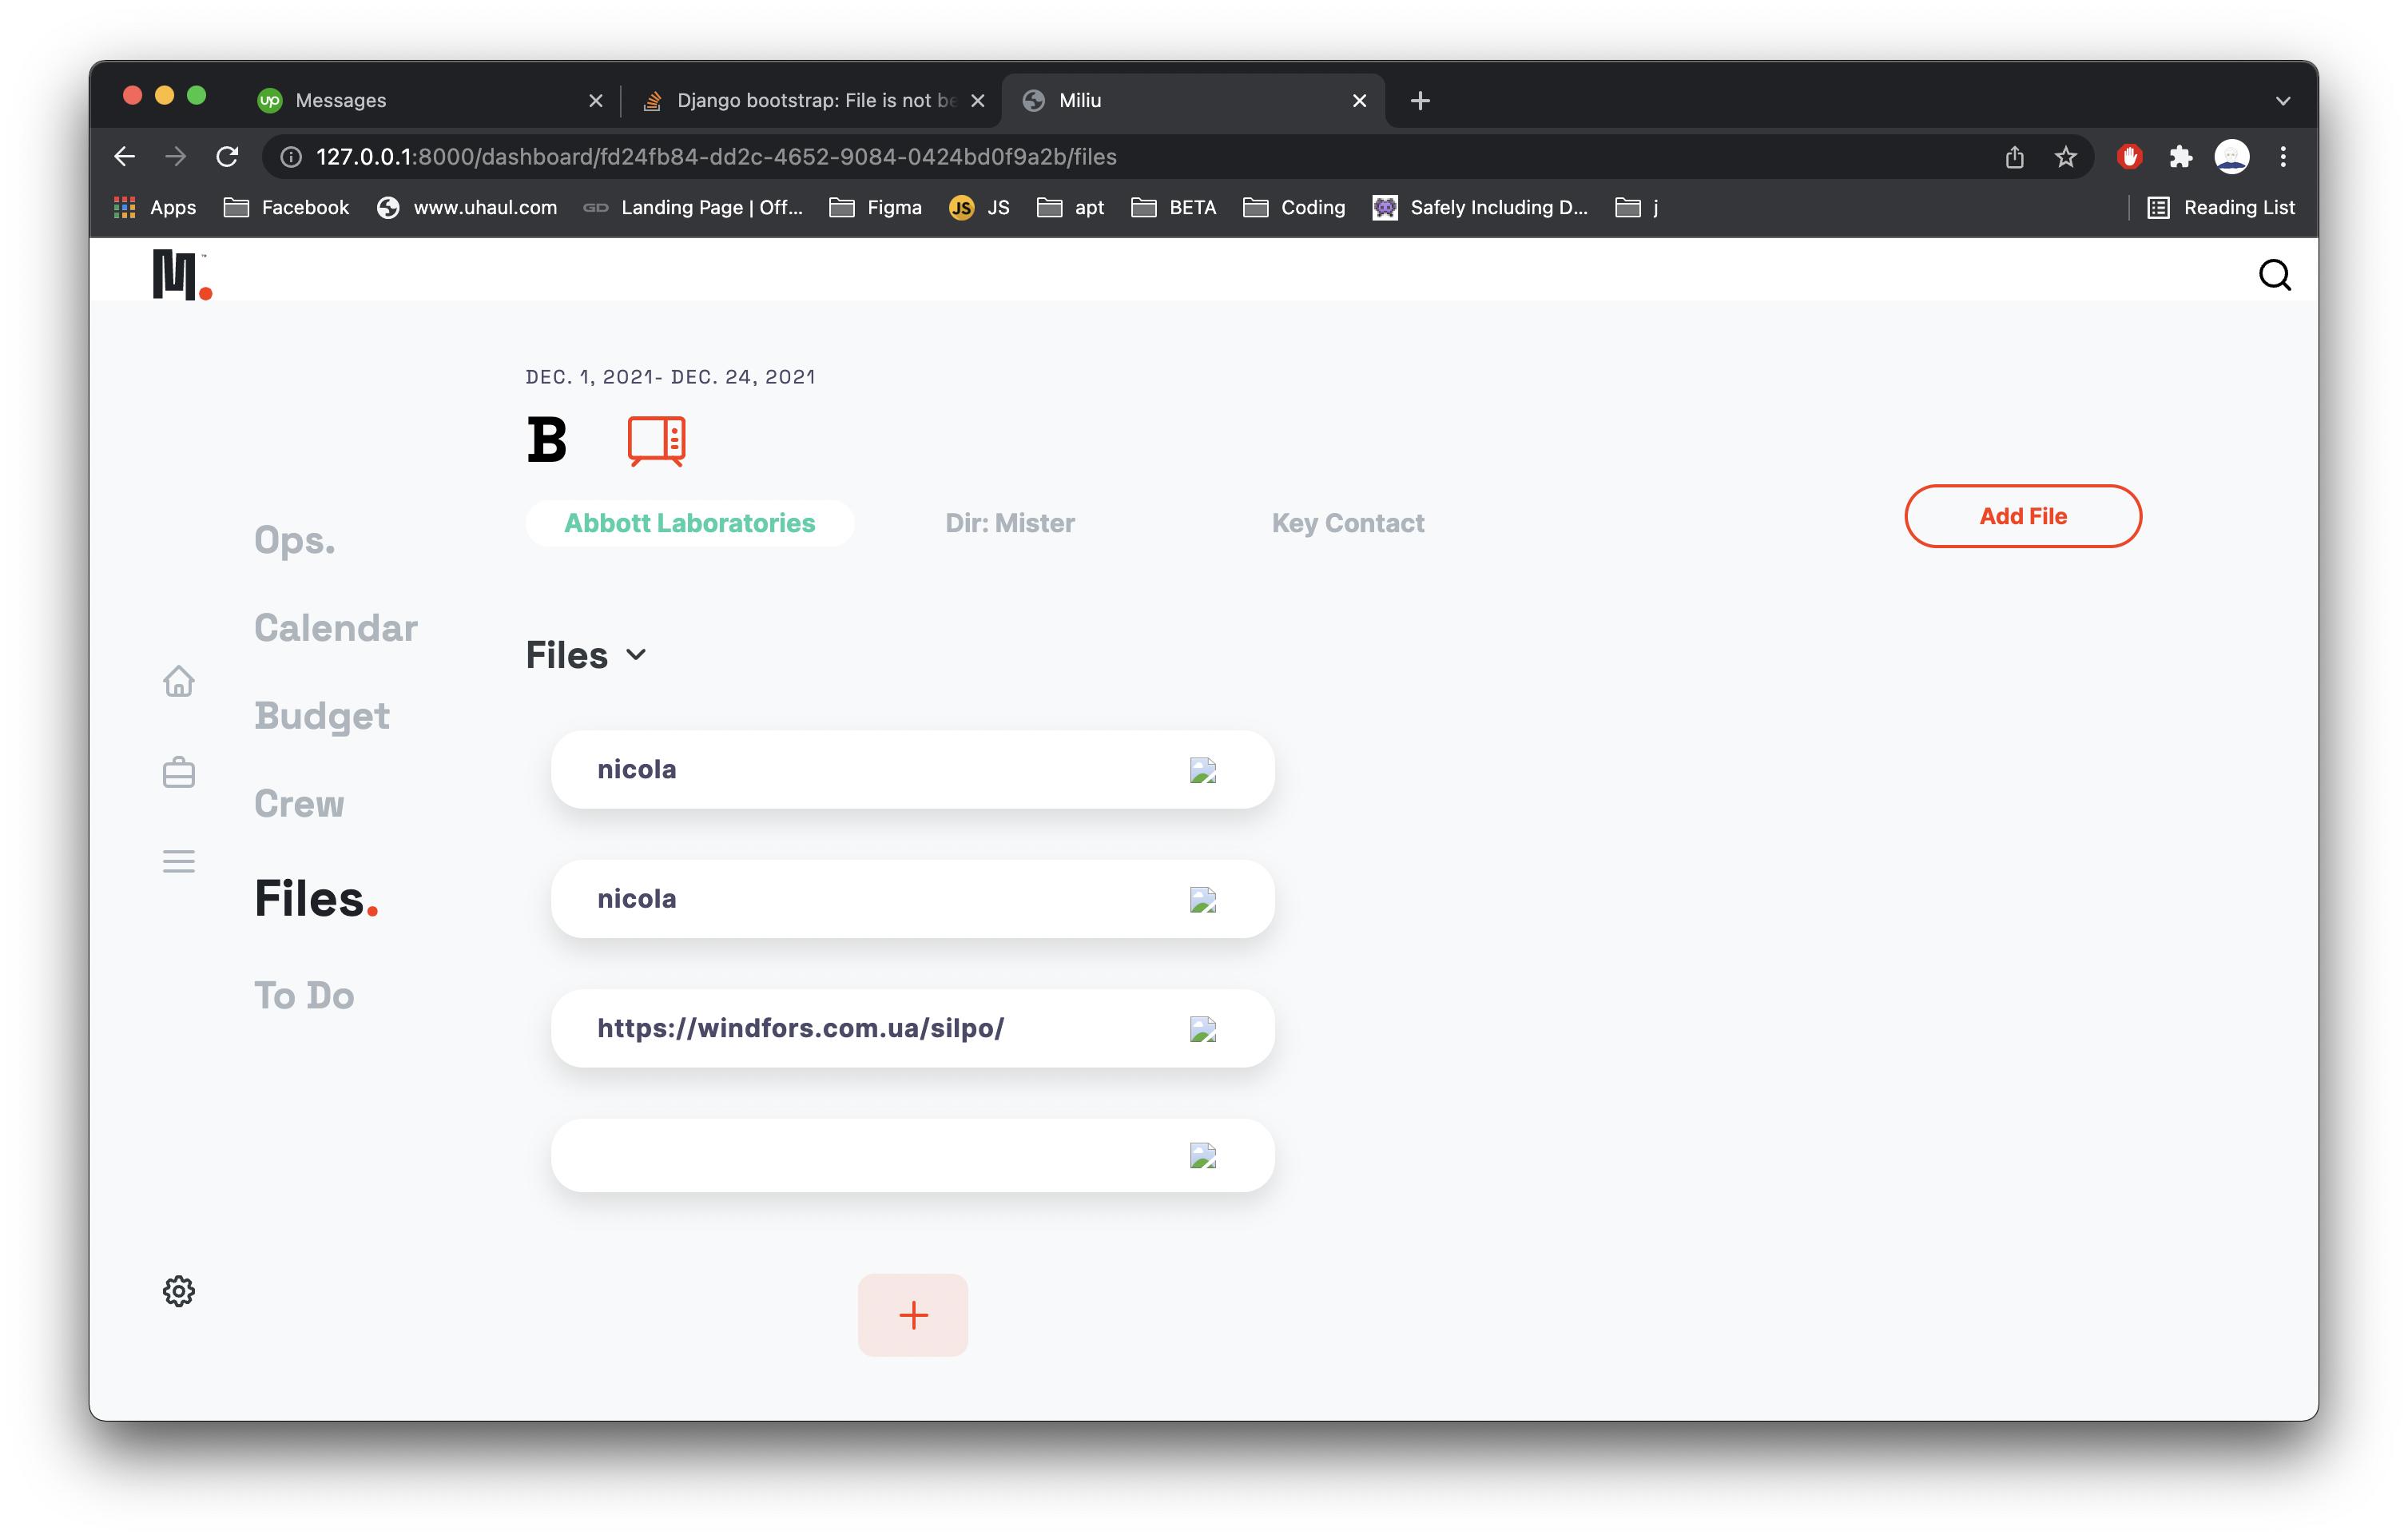Viewport: 2408px width, 1539px height.
Task: Open the To Do section
Action: pos(304,996)
